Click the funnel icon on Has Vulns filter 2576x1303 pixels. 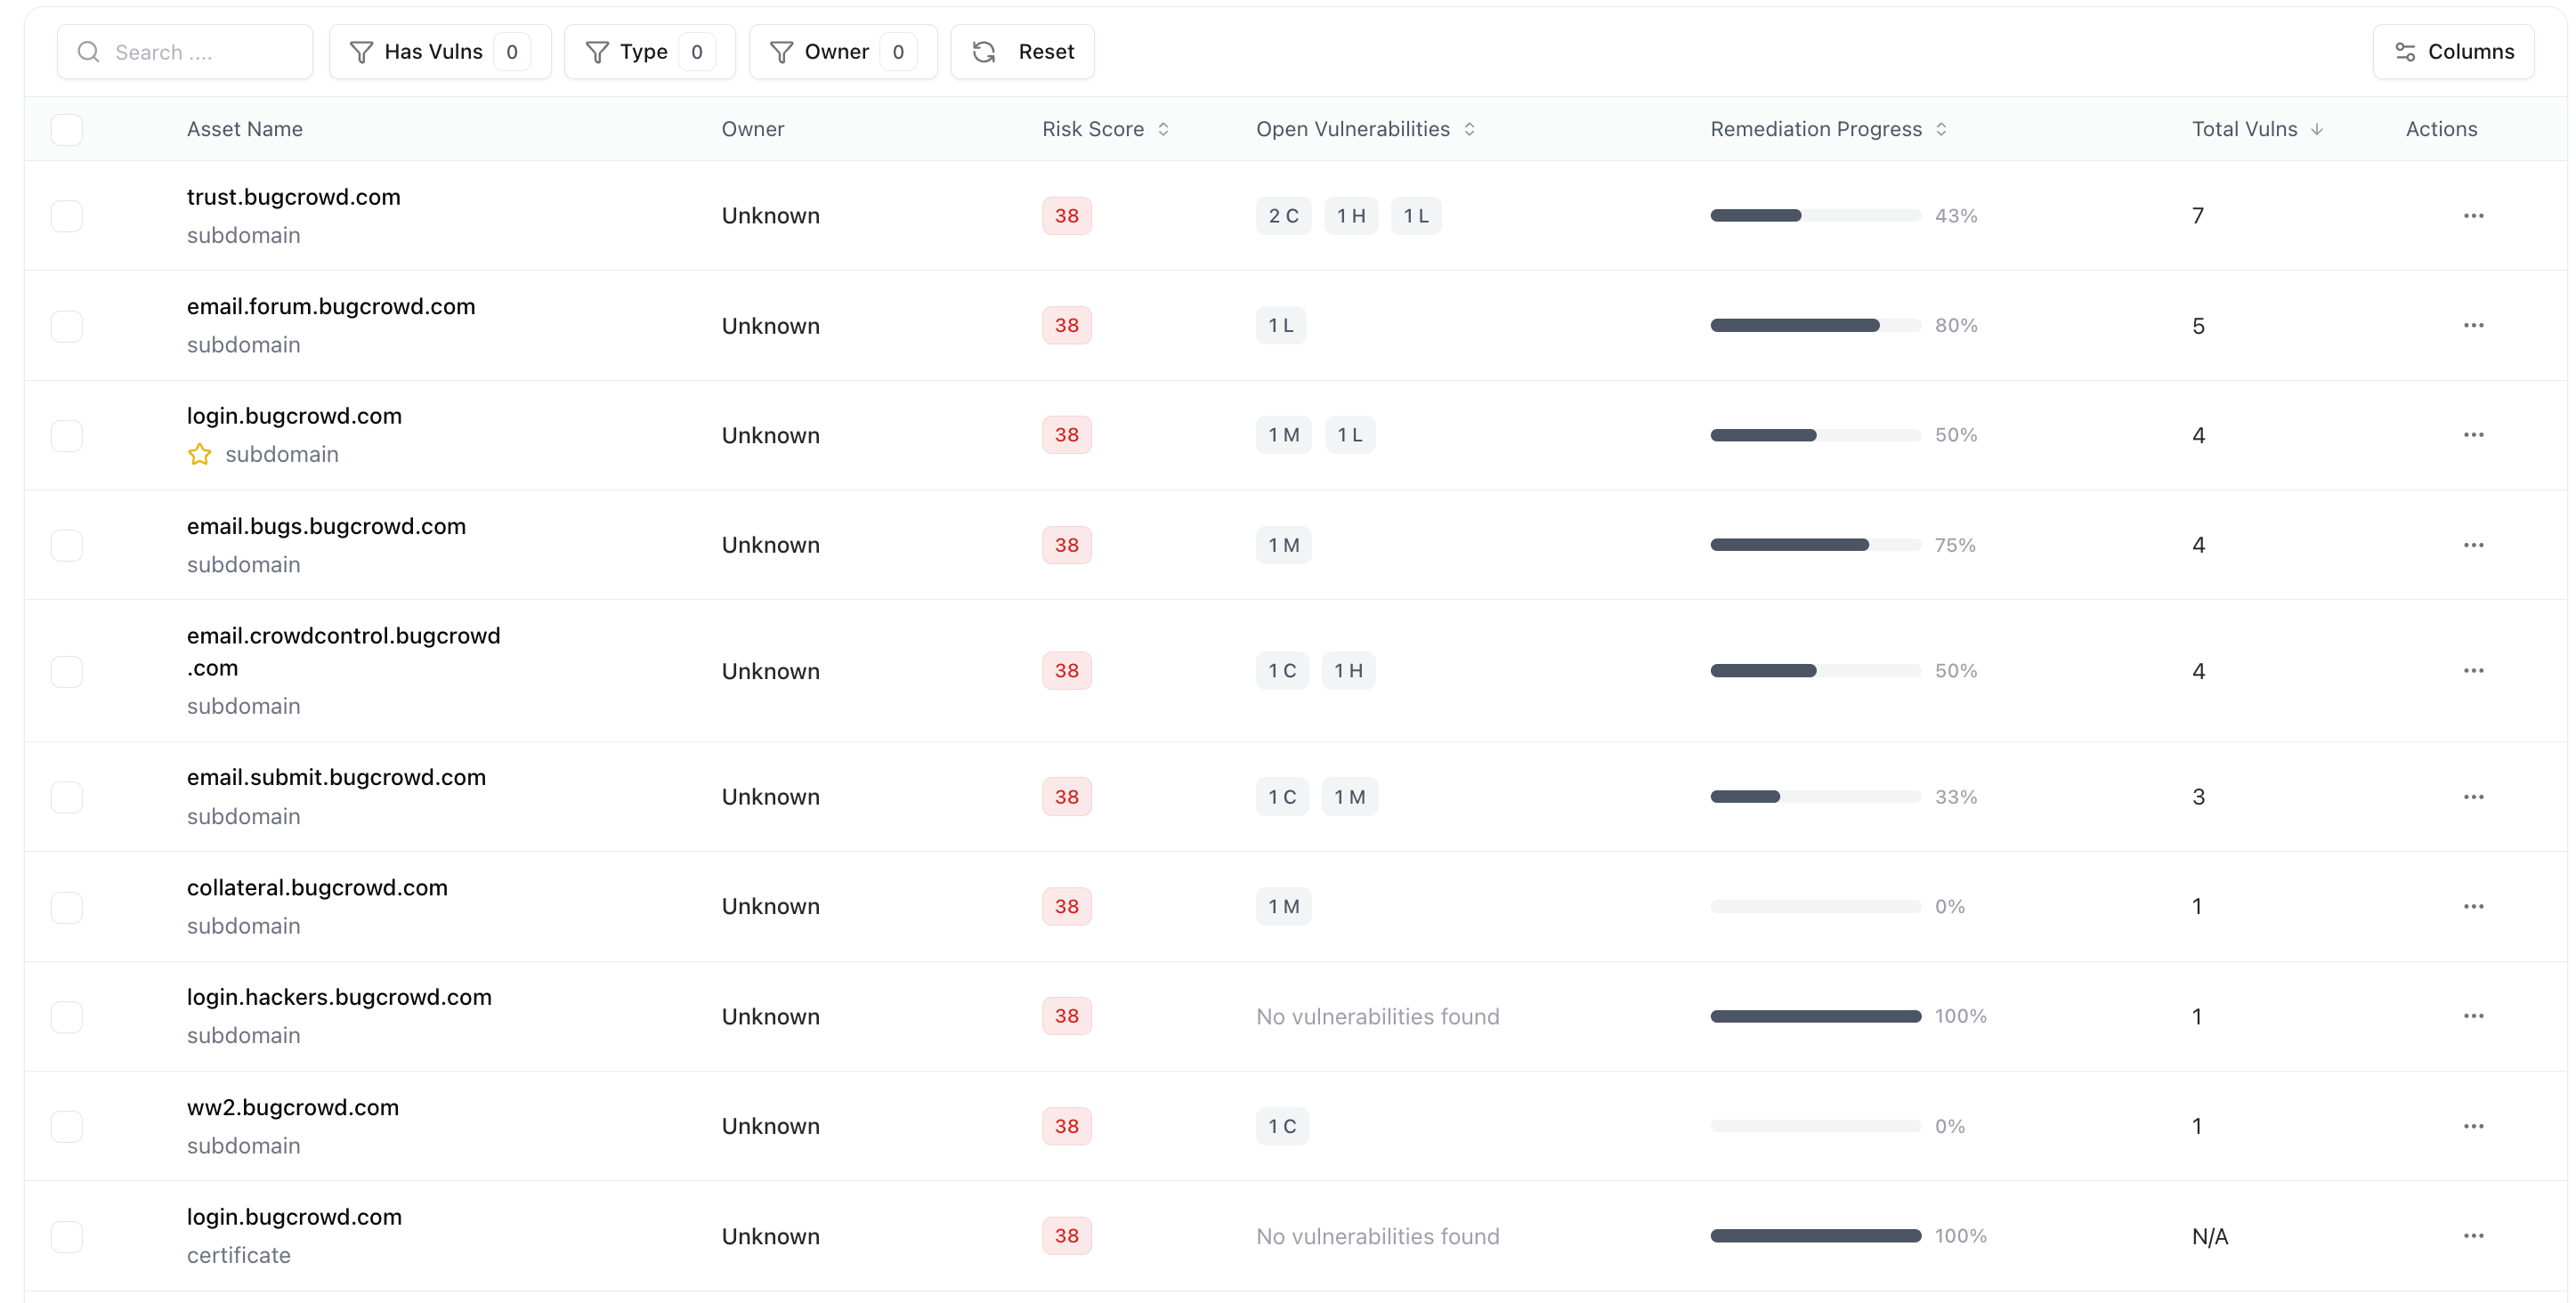361,52
